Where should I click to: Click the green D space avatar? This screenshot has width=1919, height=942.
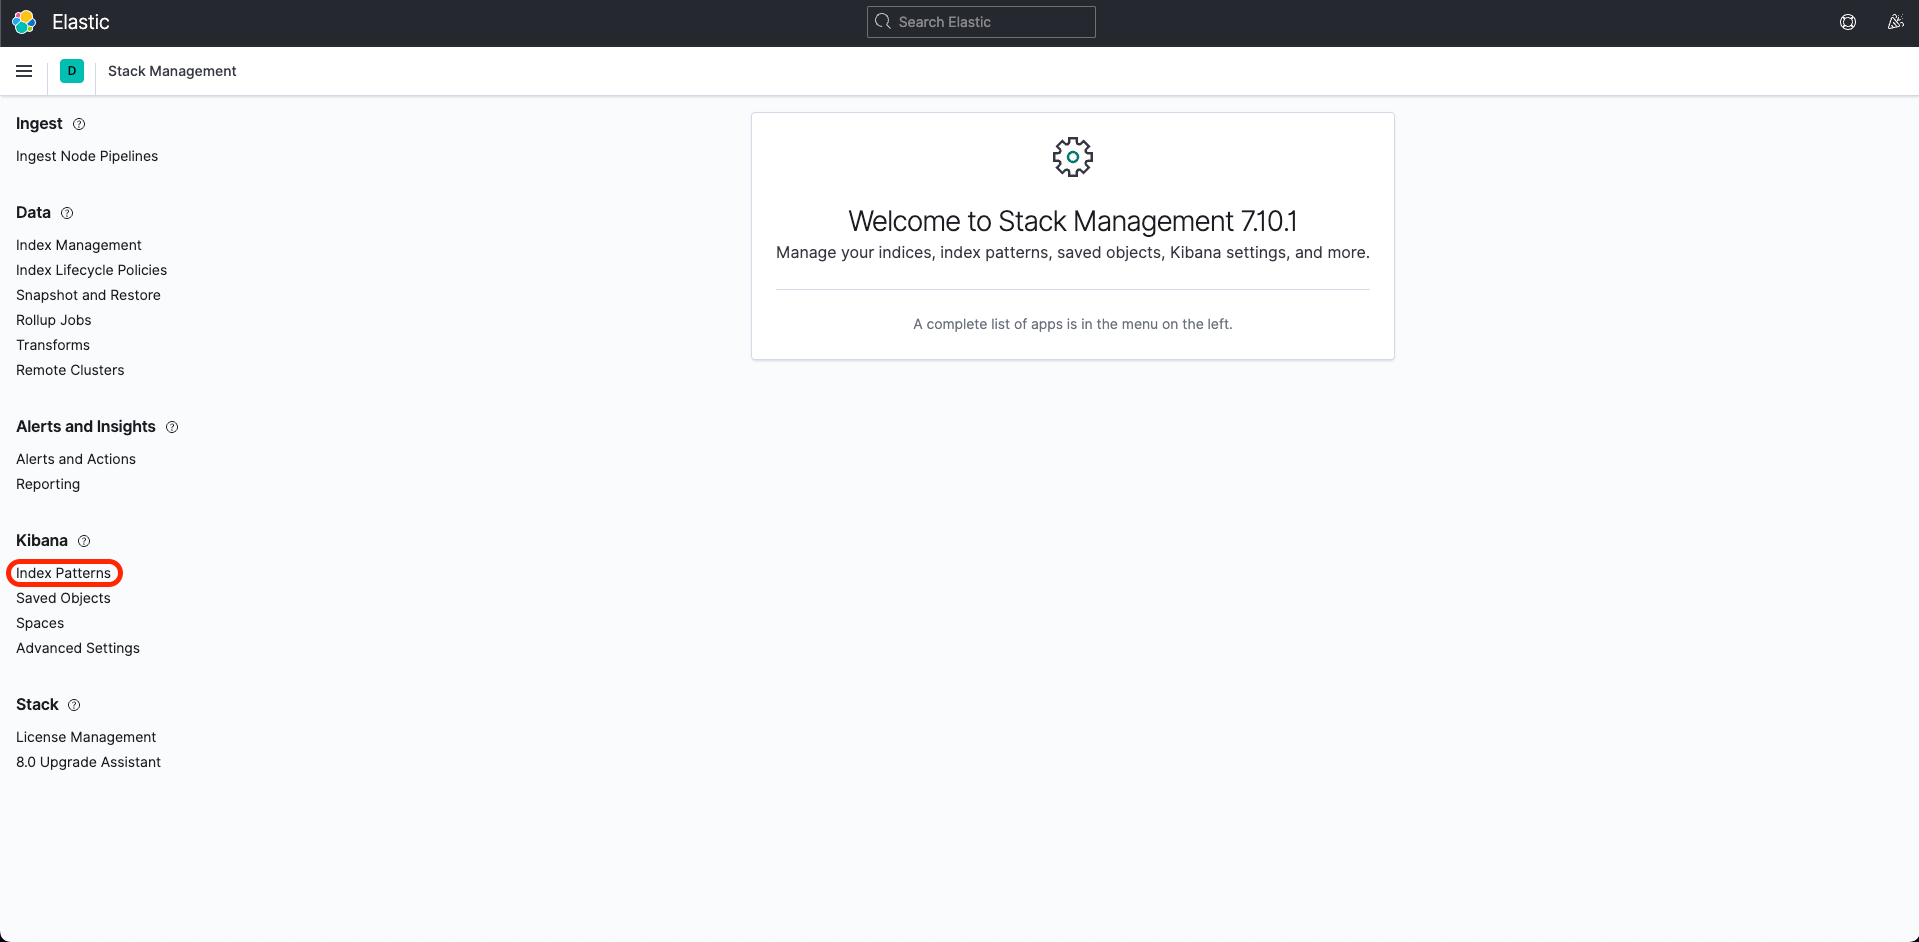pos(72,71)
